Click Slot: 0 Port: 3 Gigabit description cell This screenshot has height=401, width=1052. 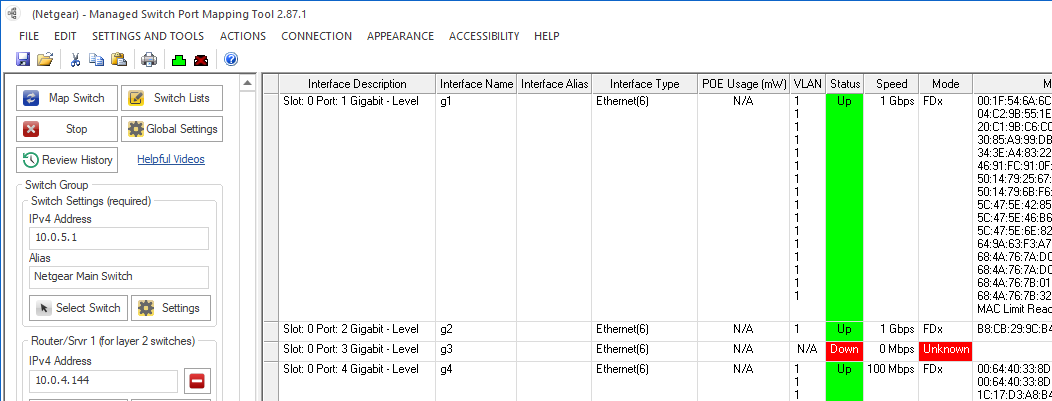coord(357,351)
